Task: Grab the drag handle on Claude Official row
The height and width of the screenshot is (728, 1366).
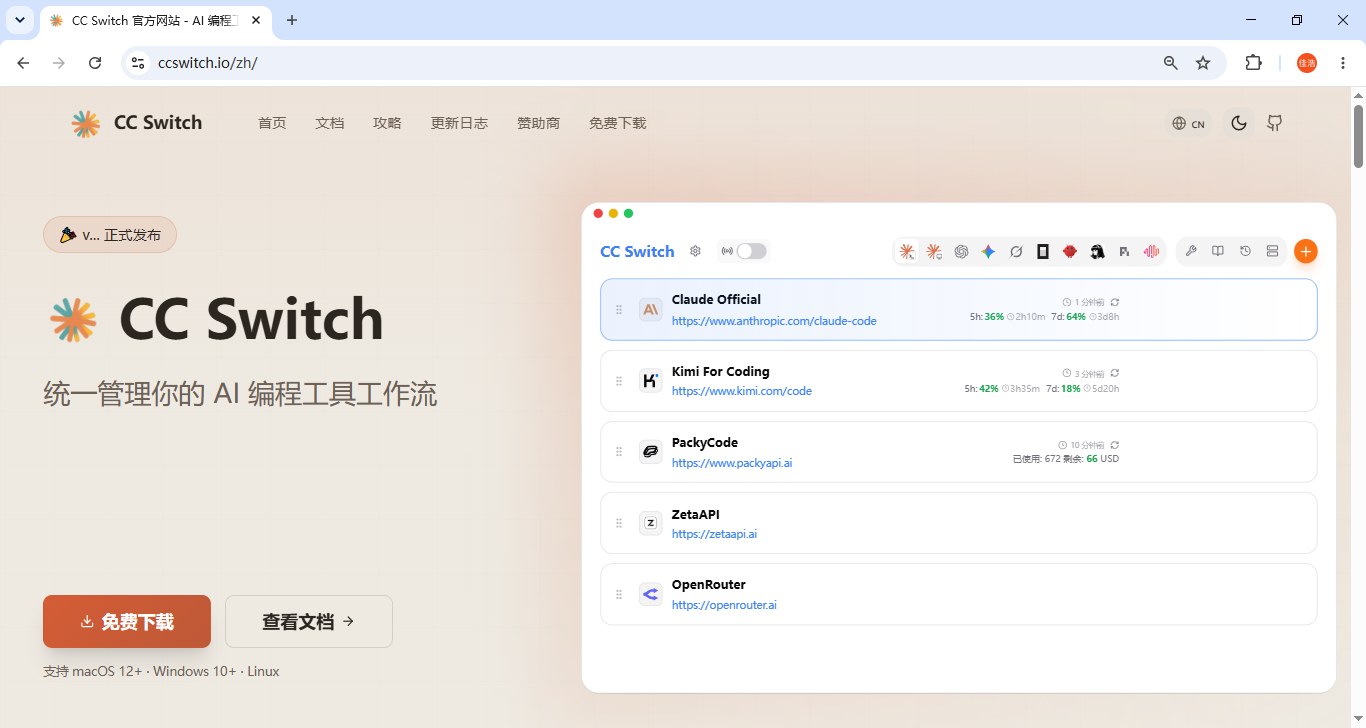Action: coord(619,309)
